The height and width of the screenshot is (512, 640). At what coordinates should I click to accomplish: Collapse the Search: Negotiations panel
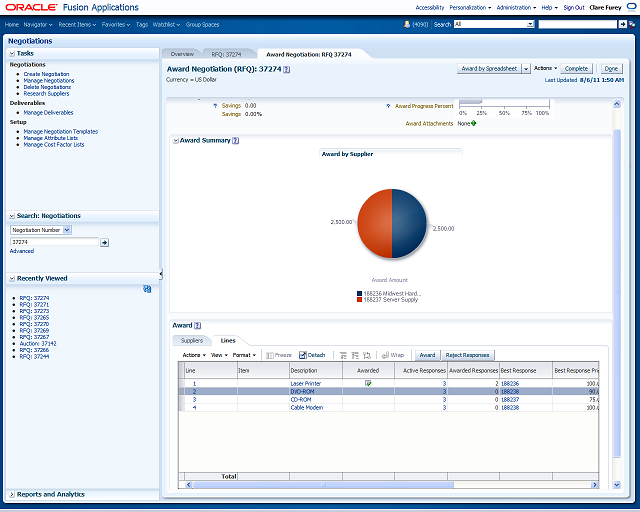click(12, 216)
